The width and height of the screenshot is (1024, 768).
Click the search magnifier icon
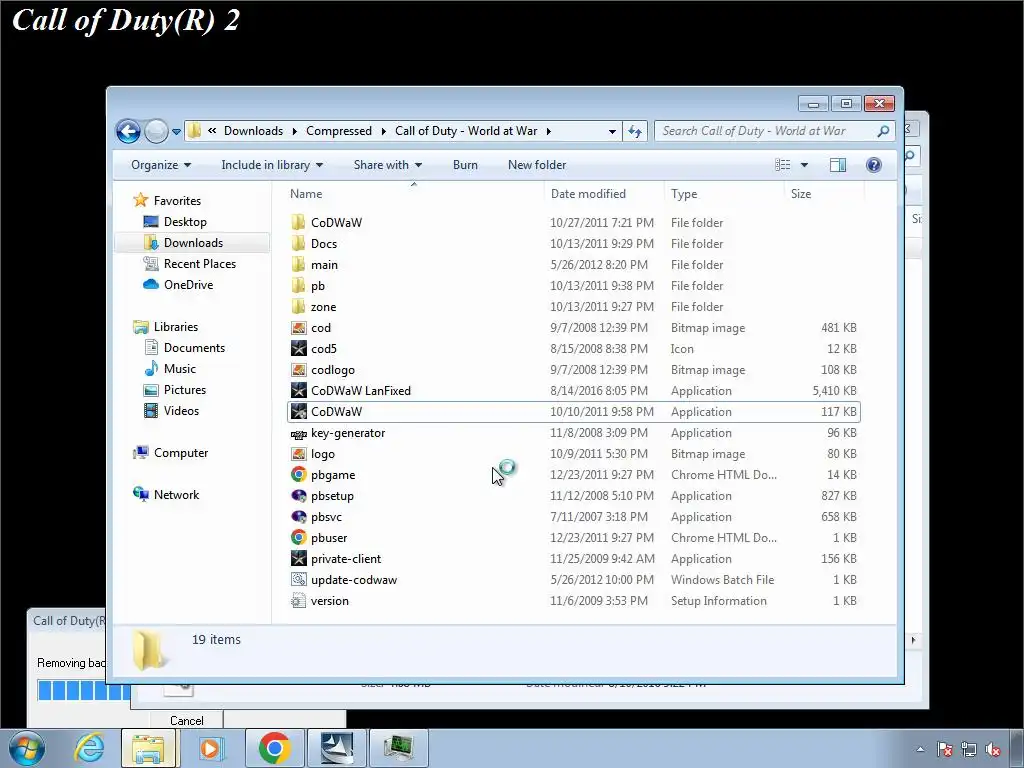coord(883,131)
